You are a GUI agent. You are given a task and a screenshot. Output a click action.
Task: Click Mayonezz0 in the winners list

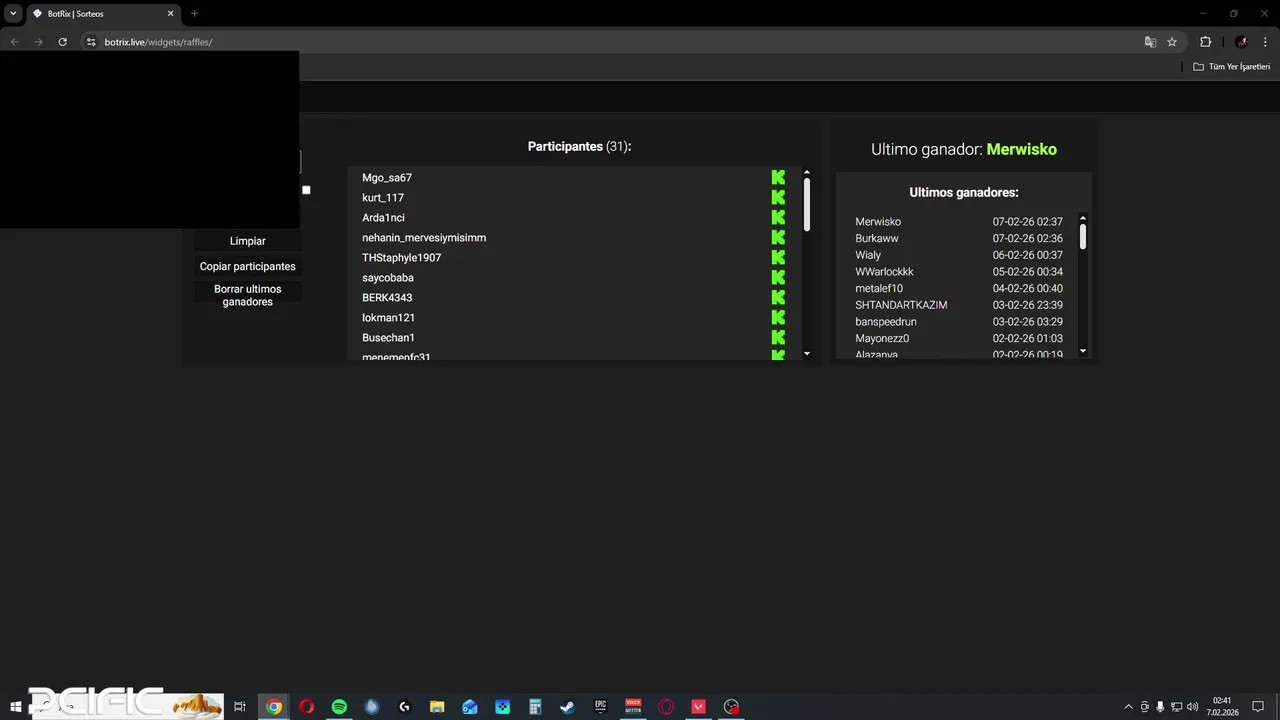(882, 339)
